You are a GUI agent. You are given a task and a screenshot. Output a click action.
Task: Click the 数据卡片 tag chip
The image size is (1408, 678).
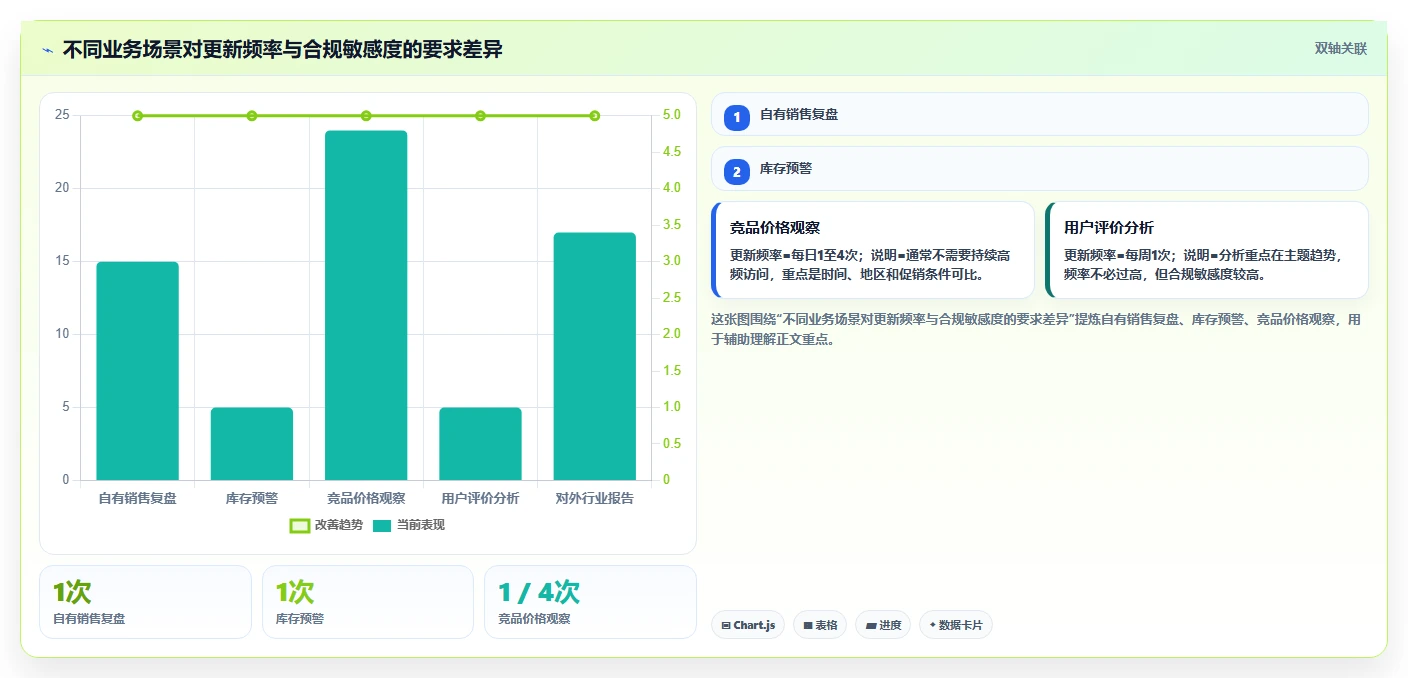(x=956, y=625)
